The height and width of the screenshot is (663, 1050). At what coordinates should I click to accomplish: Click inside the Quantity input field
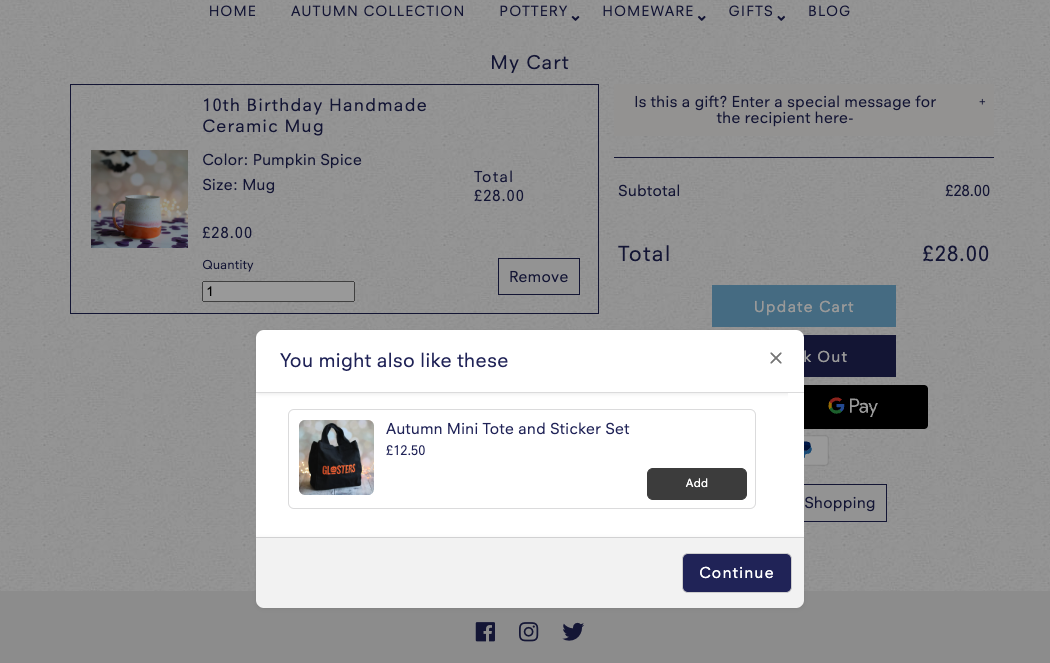pyautogui.click(x=278, y=291)
